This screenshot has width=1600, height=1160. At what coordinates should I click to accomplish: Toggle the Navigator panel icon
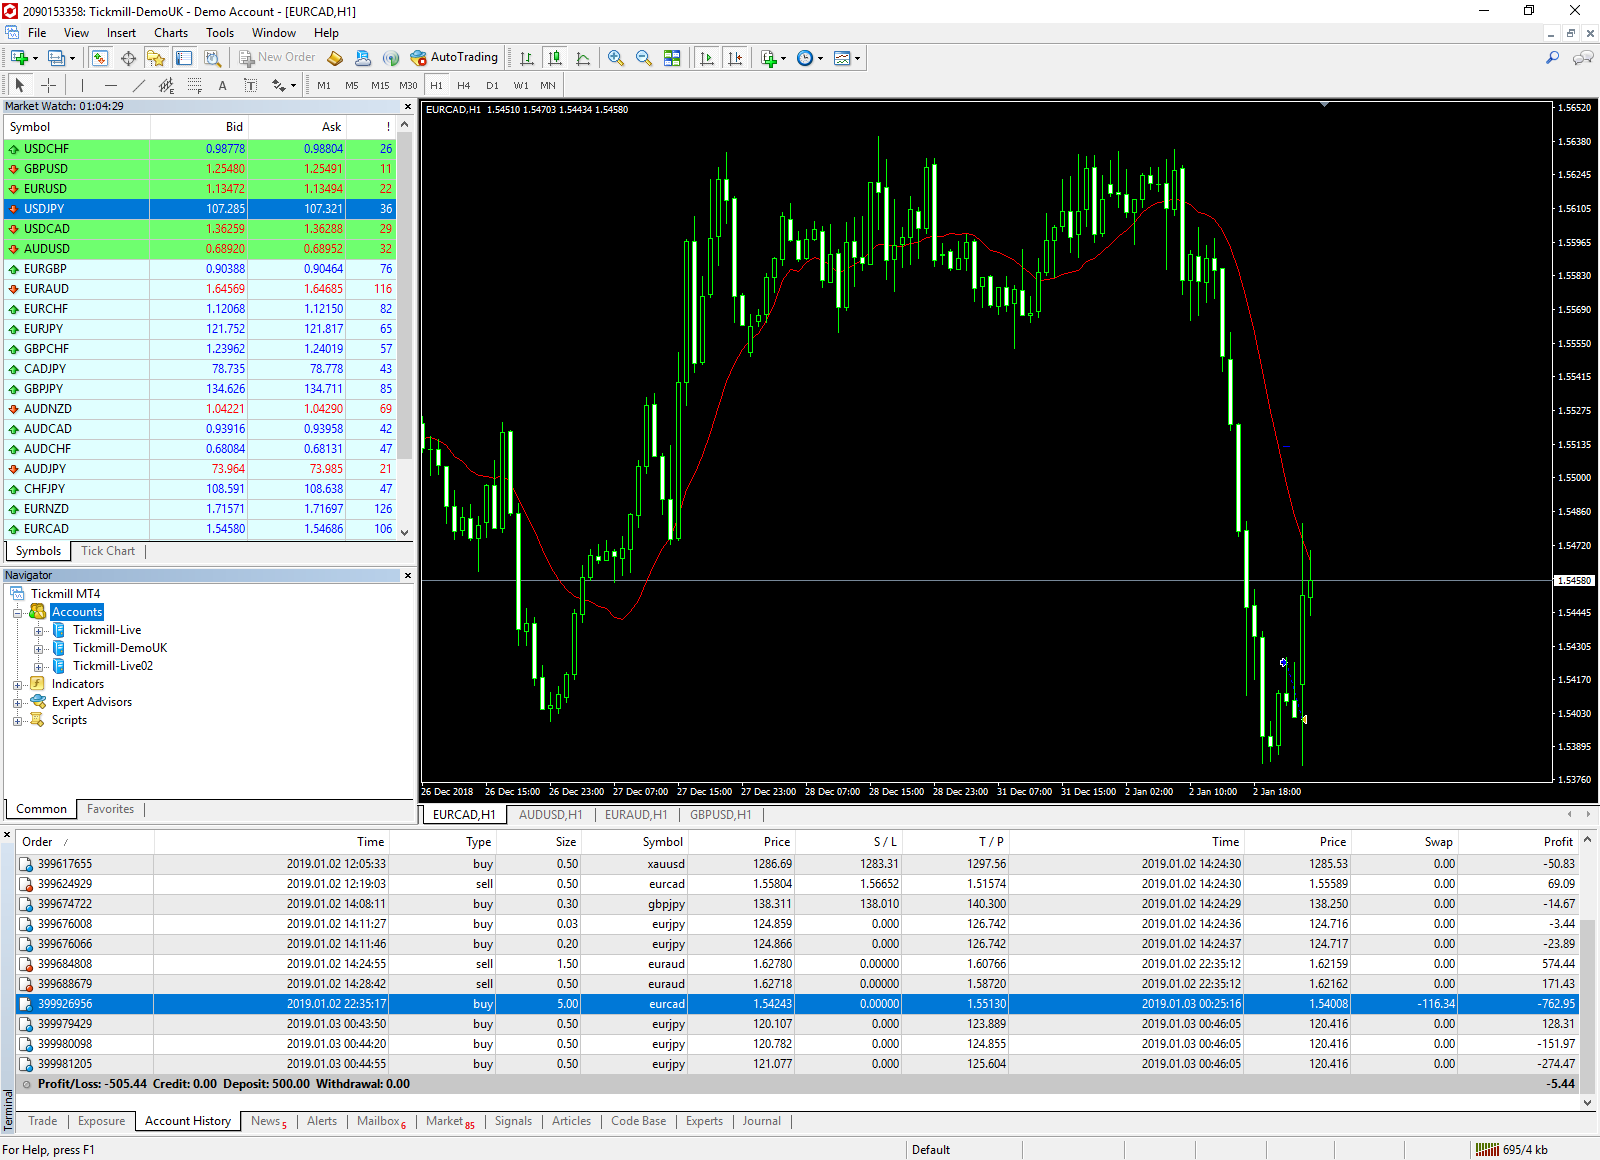(156, 58)
